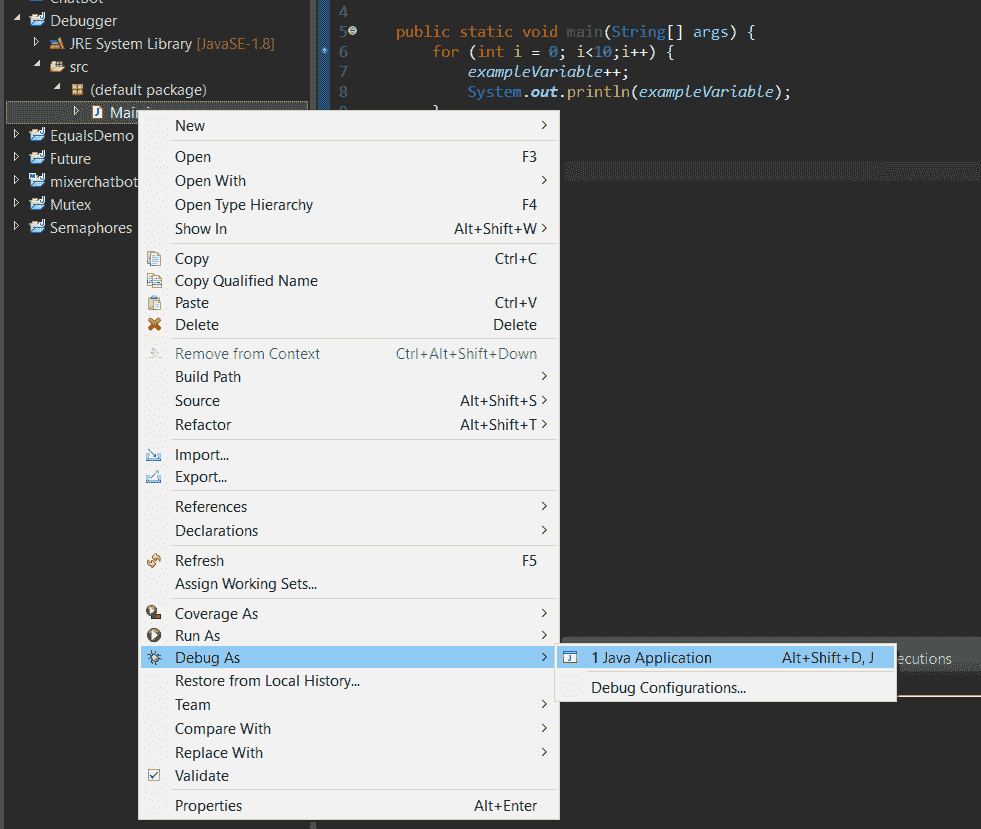The width and height of the screenshot is (981, 829).
Task: Click the Java Application launch icon
Action: tap(570, 658)
